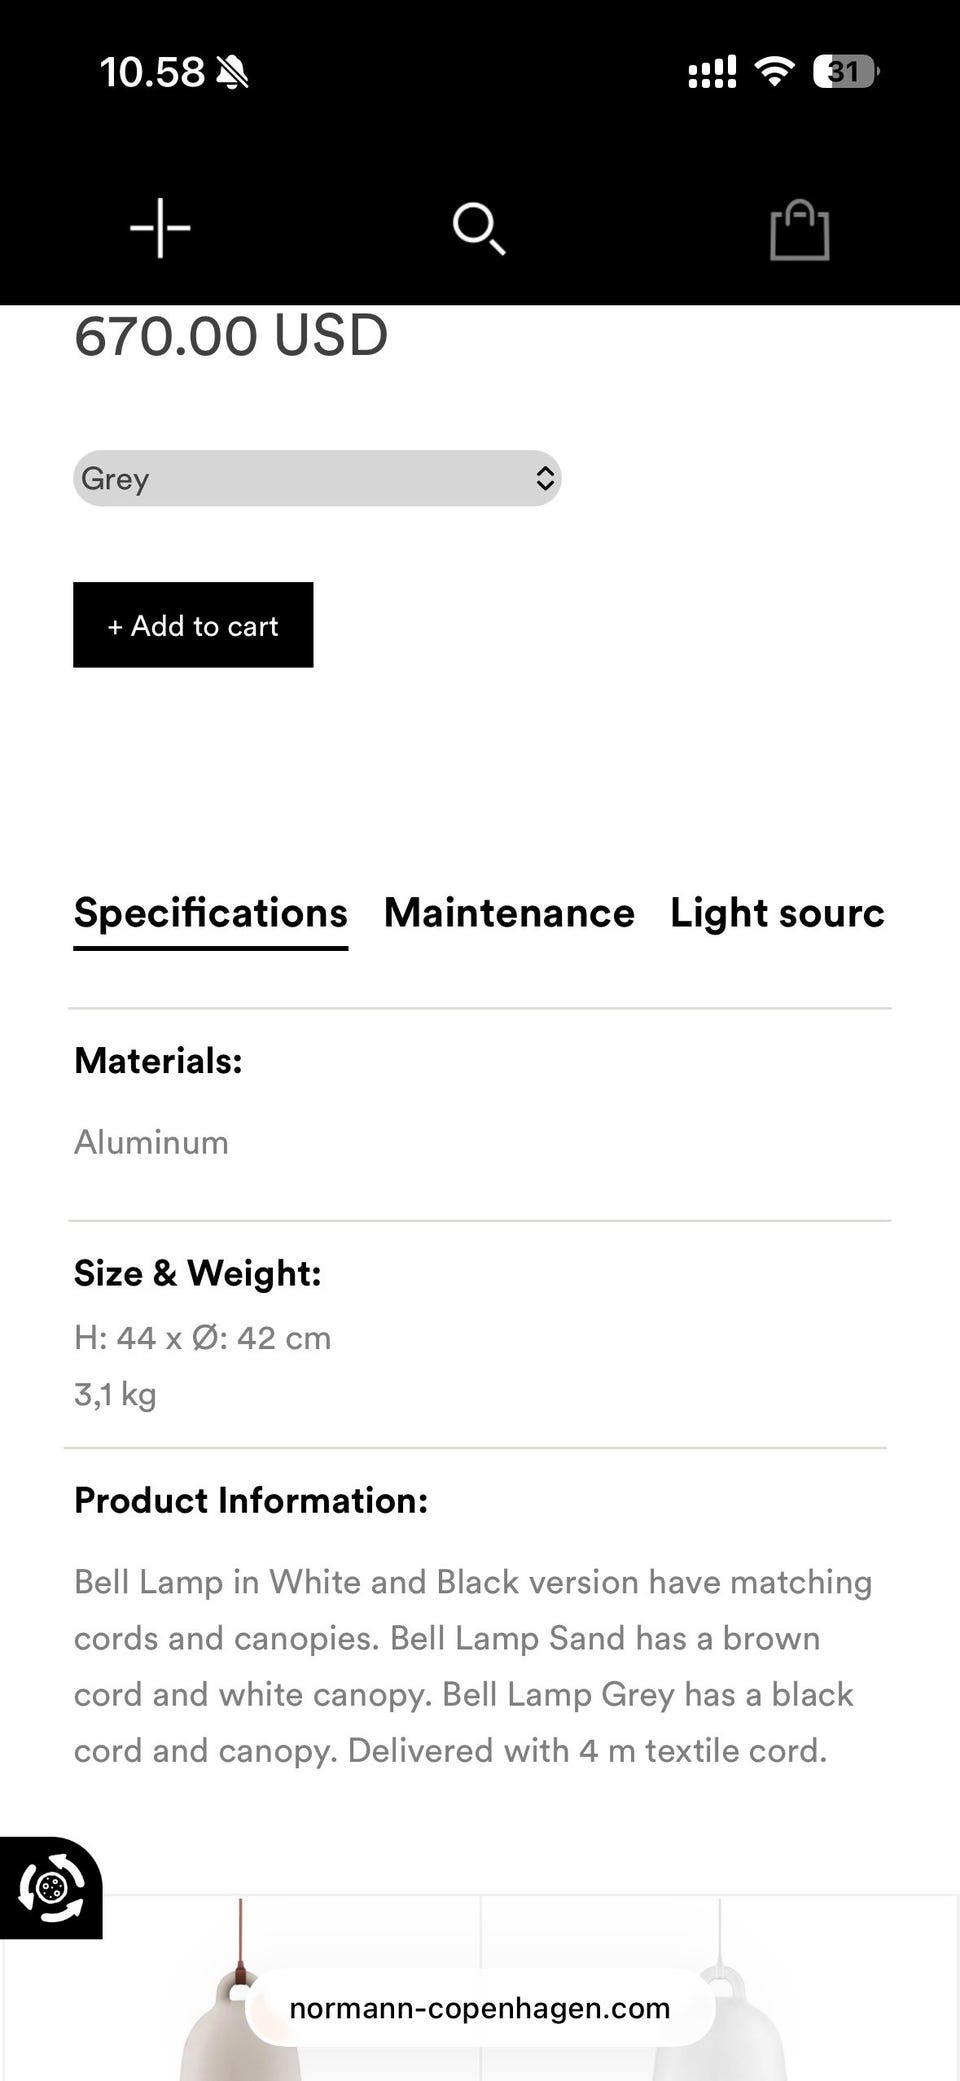Open the Light source tab

777,913
